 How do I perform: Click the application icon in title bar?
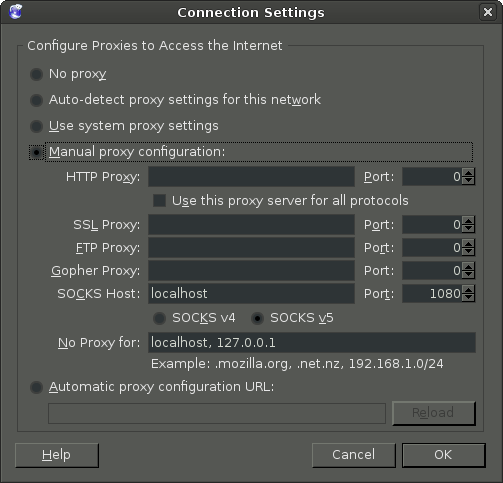click(x=15, y=12)
